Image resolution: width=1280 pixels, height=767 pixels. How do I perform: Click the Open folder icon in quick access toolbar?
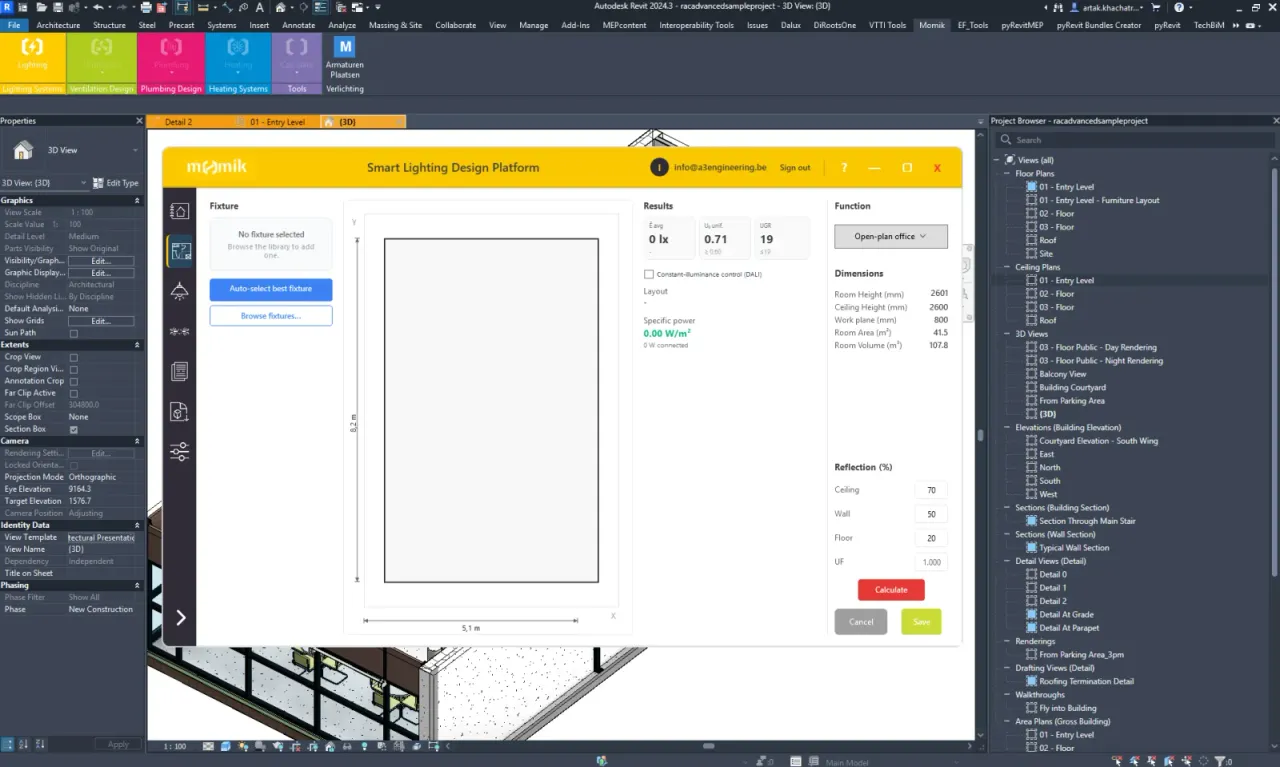(40, 8)
